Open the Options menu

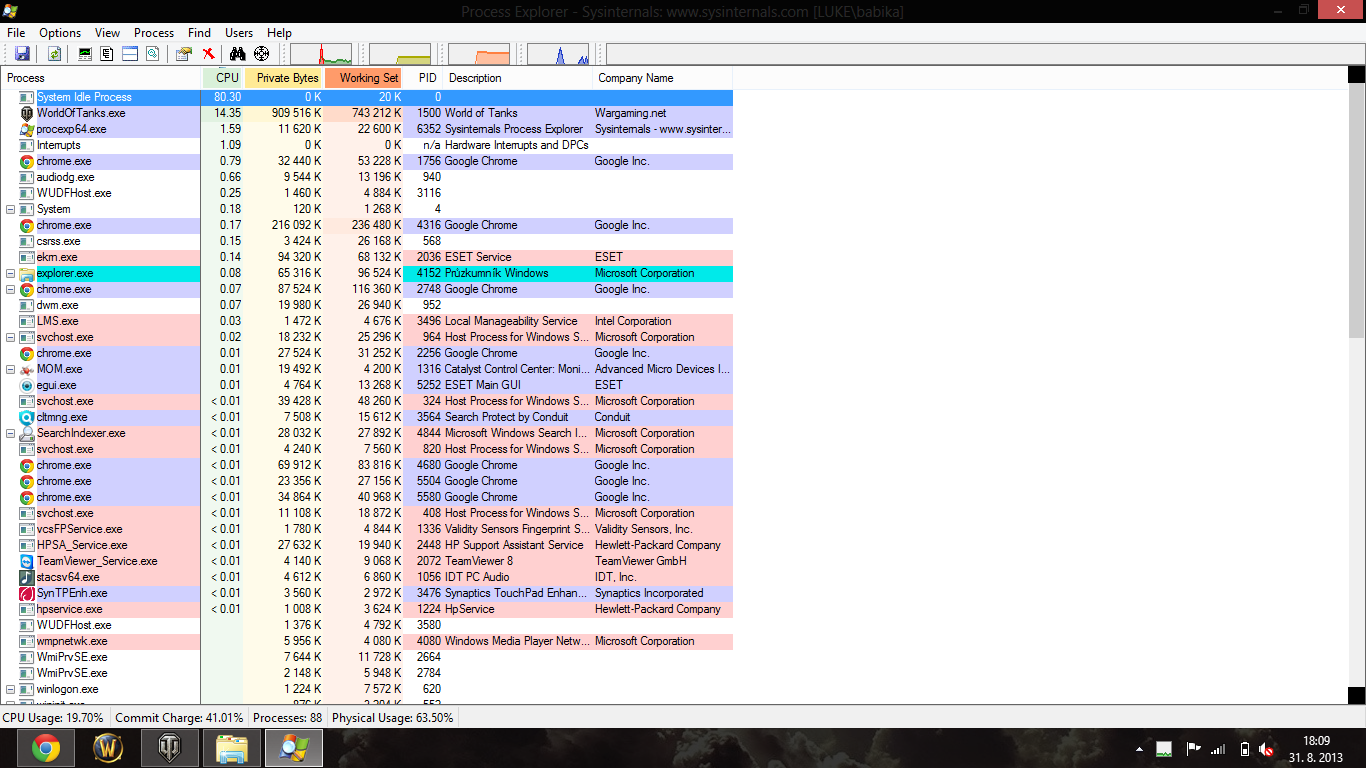click(x=60, y=33)
